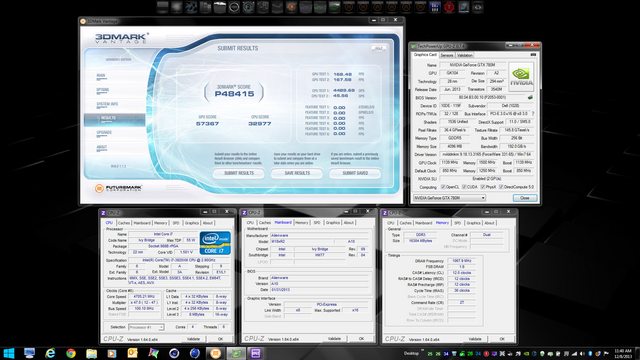Select the purple CPU-Z taskbar icon
Image resolution: width=640 pixels, height=360 pixels.
click(256, 353)
